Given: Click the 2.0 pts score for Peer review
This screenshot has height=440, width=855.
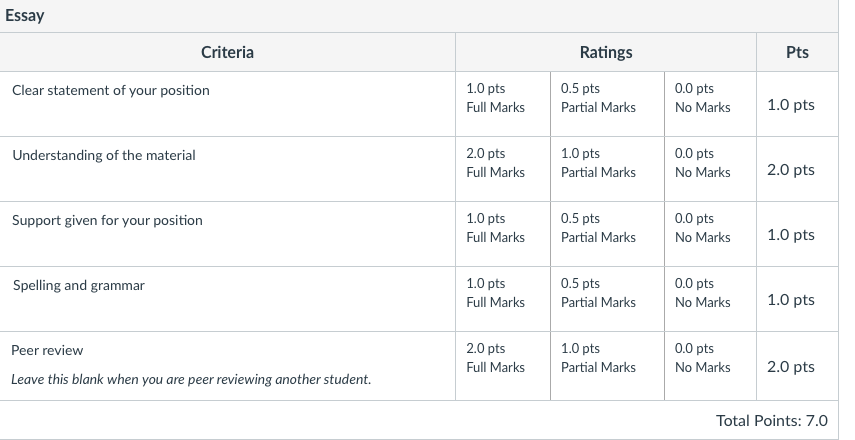Looking at the screenshot, I should point(791,366).
